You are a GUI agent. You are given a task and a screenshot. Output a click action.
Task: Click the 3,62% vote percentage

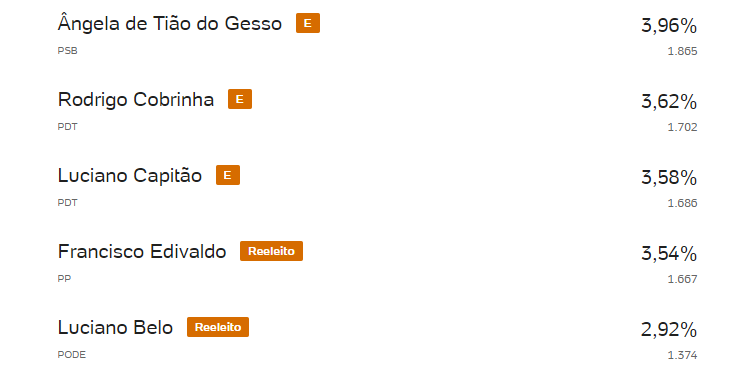coord(669,102)
